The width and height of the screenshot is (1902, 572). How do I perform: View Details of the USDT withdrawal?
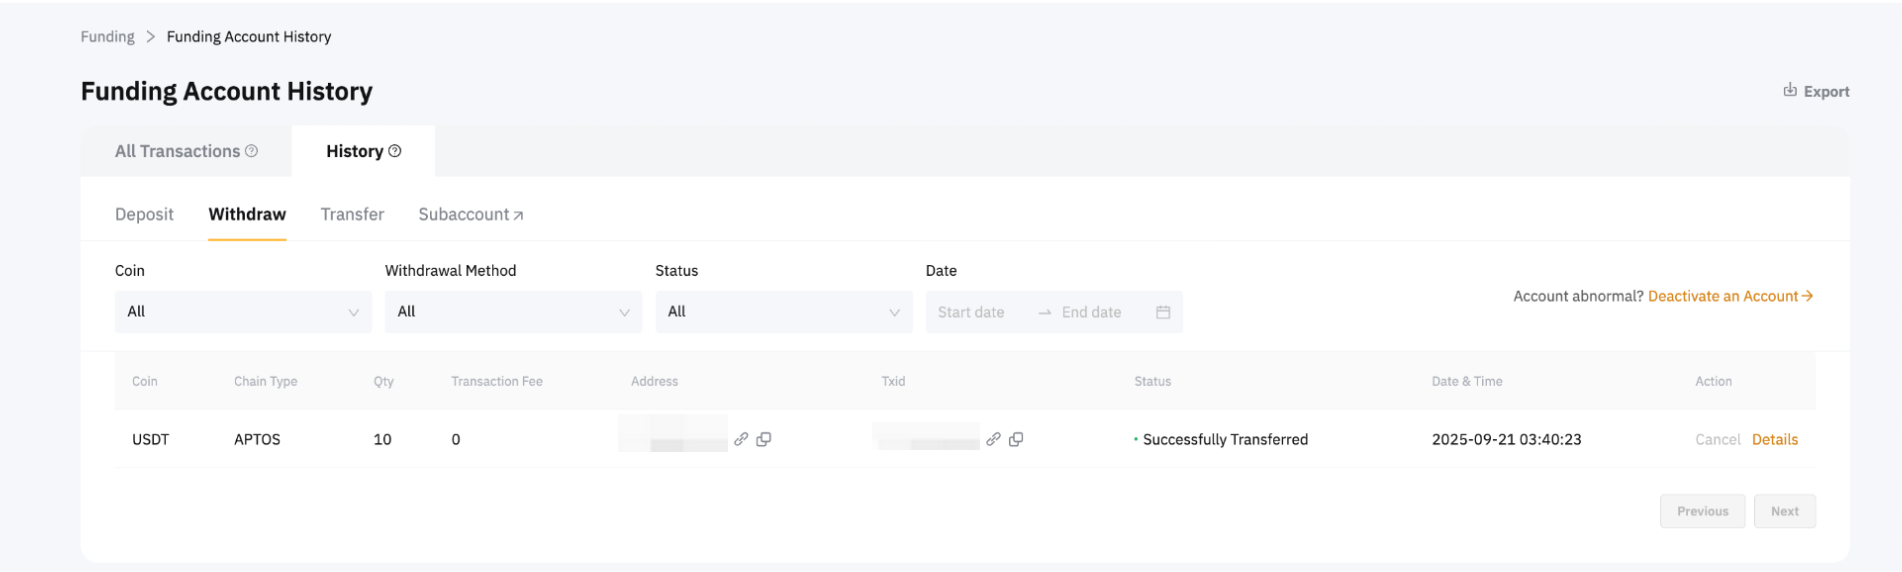(1774, 439)
